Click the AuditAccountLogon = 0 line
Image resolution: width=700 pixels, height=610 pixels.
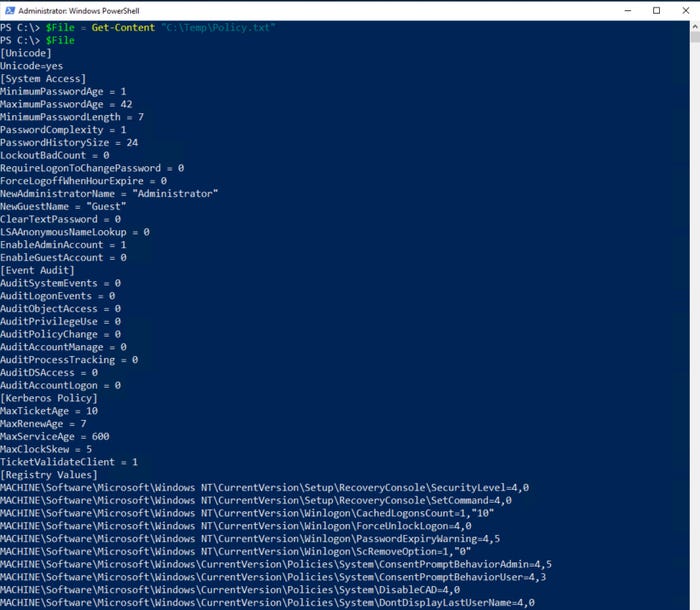(x=60, y=385)
